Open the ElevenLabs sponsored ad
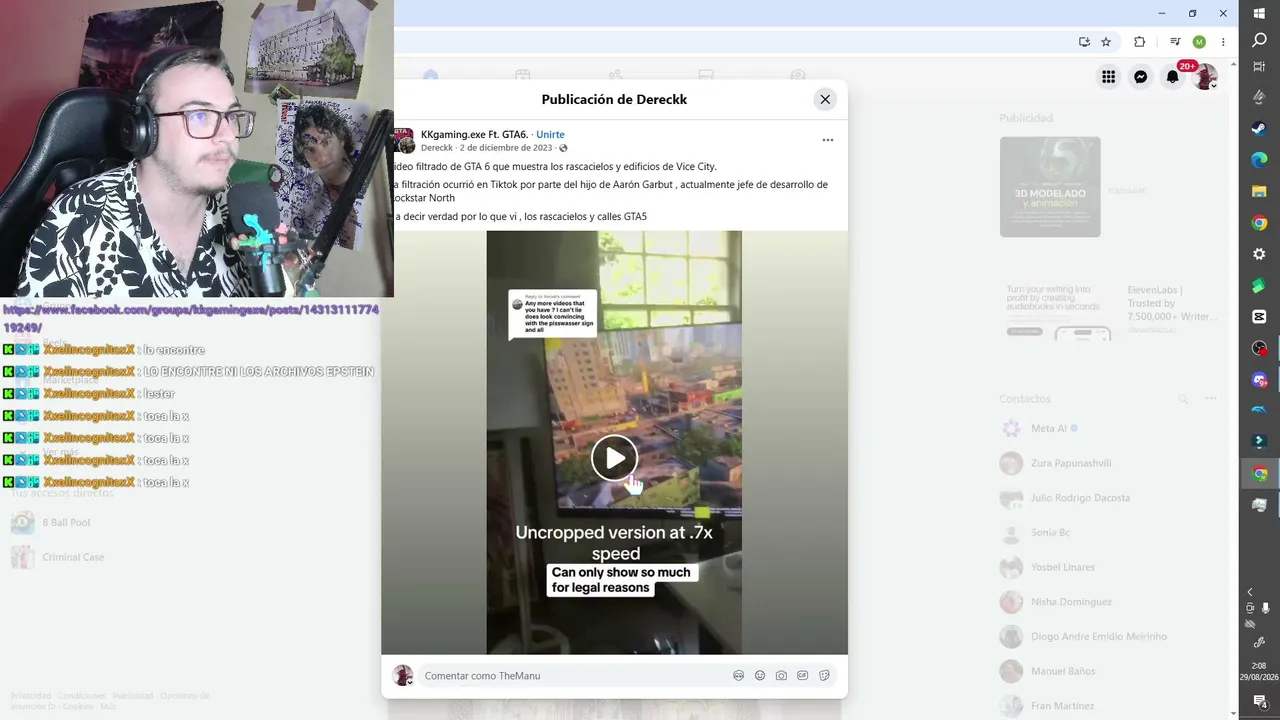The image size is (1280, 720). click(1112, 310)
